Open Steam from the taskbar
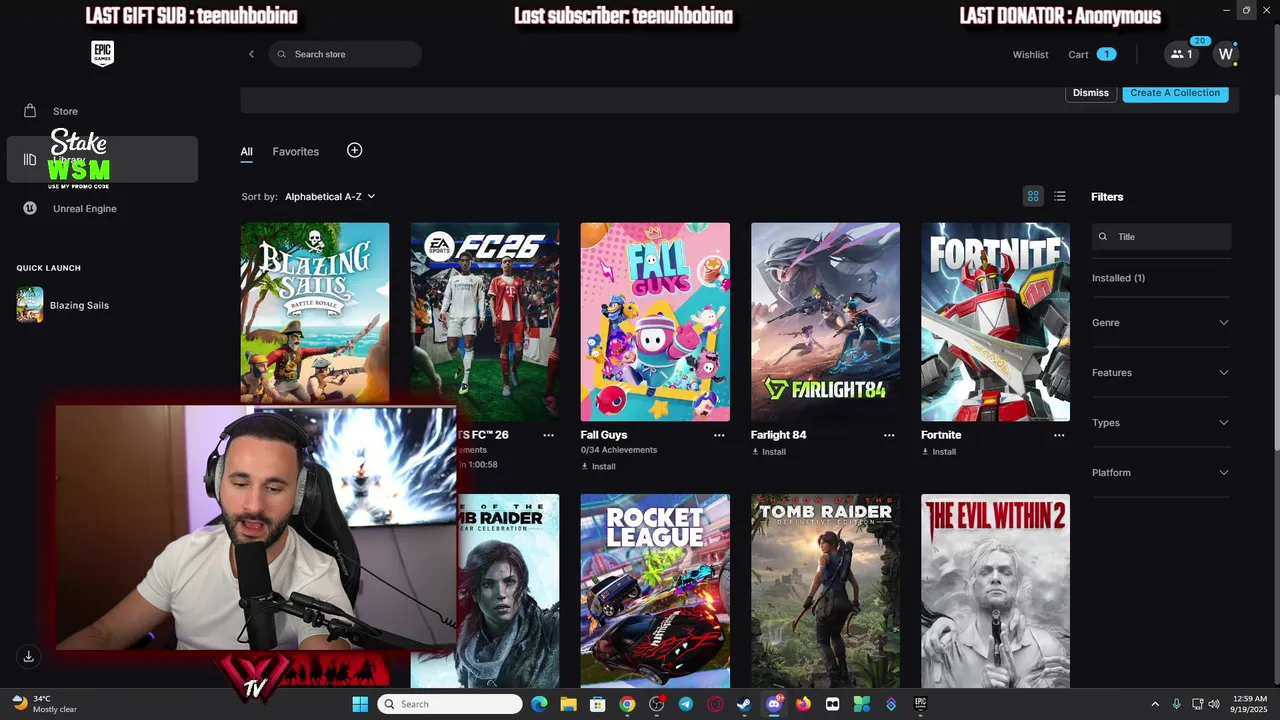This screenshot has width=1280, height=720. tap(744, 704)
